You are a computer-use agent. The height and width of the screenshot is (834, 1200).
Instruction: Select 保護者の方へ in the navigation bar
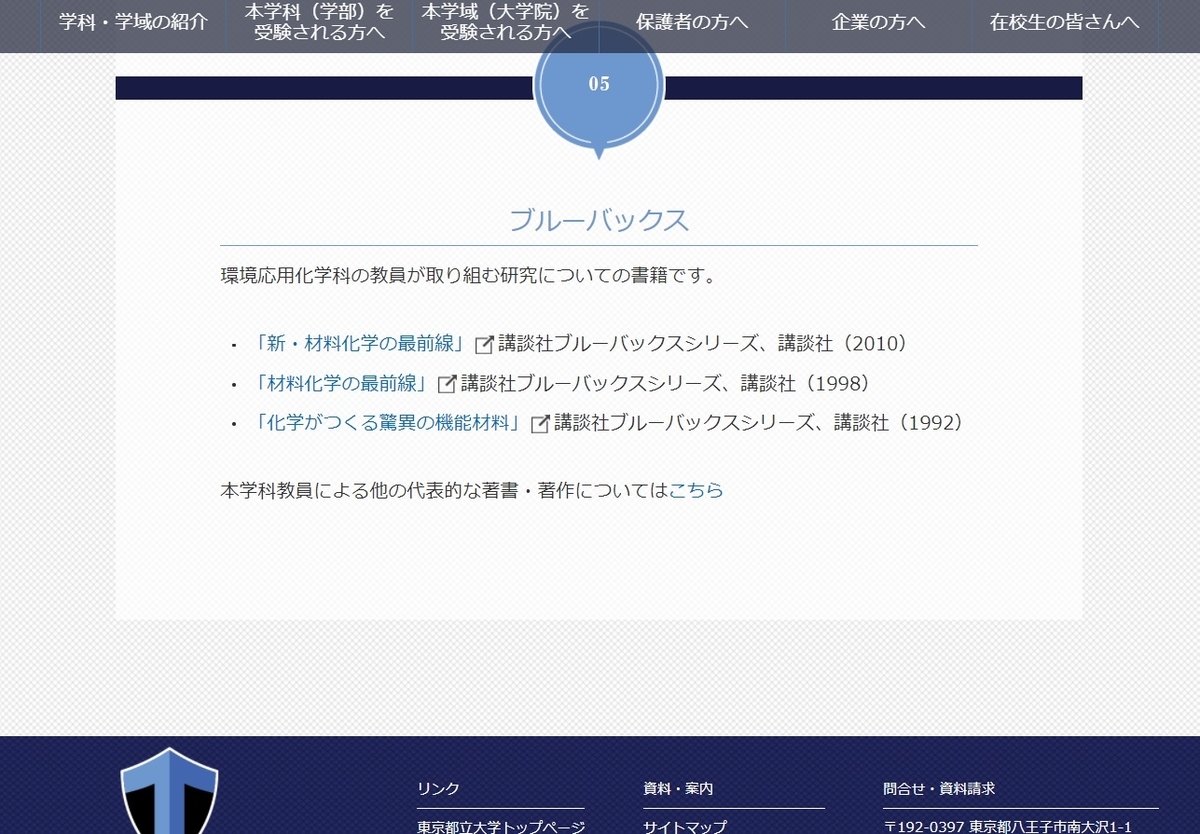(692, 22)
